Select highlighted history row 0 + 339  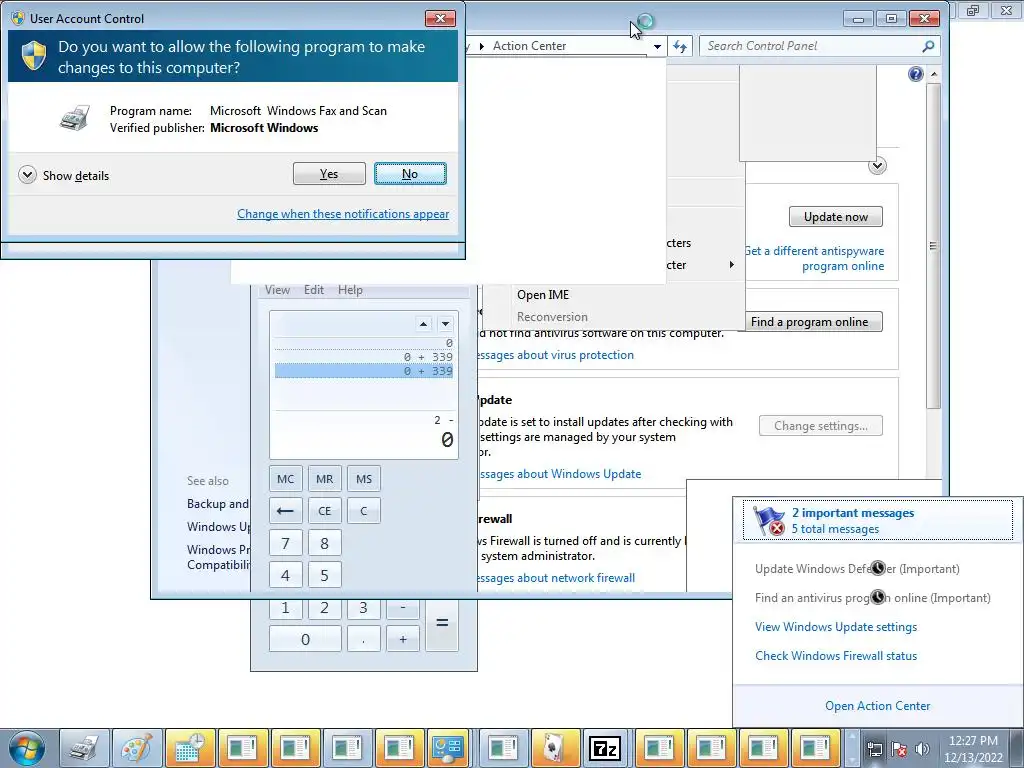[x=364, y=371]
